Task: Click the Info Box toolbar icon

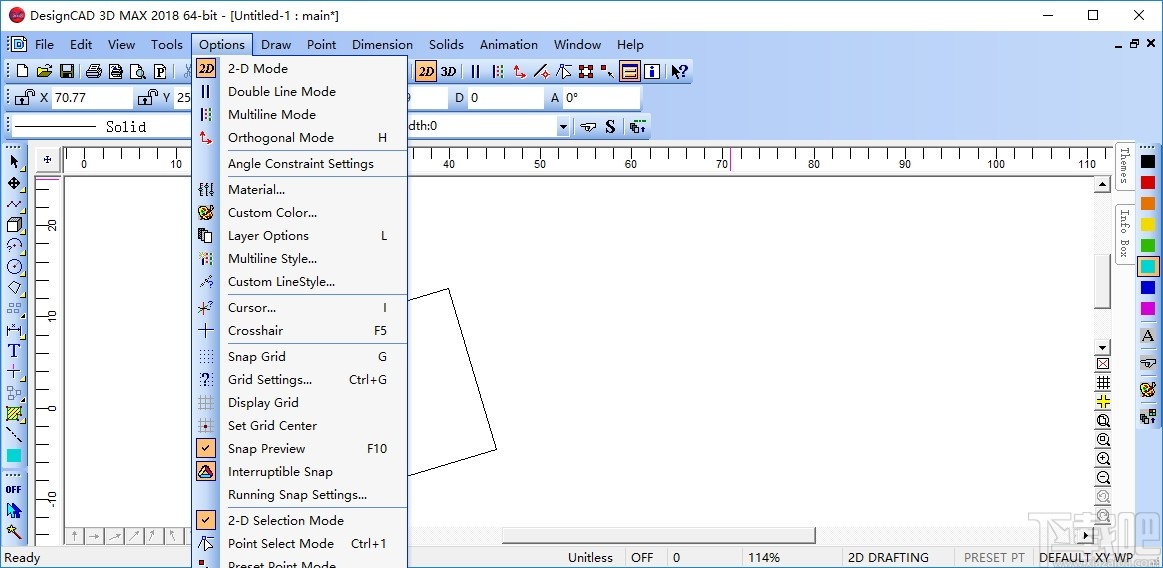Action: (x=652, y=71)
